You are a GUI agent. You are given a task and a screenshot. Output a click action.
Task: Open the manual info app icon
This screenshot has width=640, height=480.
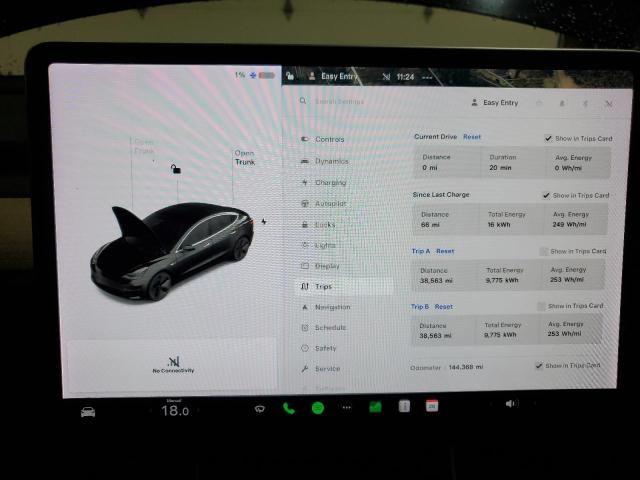click(404, 406)
